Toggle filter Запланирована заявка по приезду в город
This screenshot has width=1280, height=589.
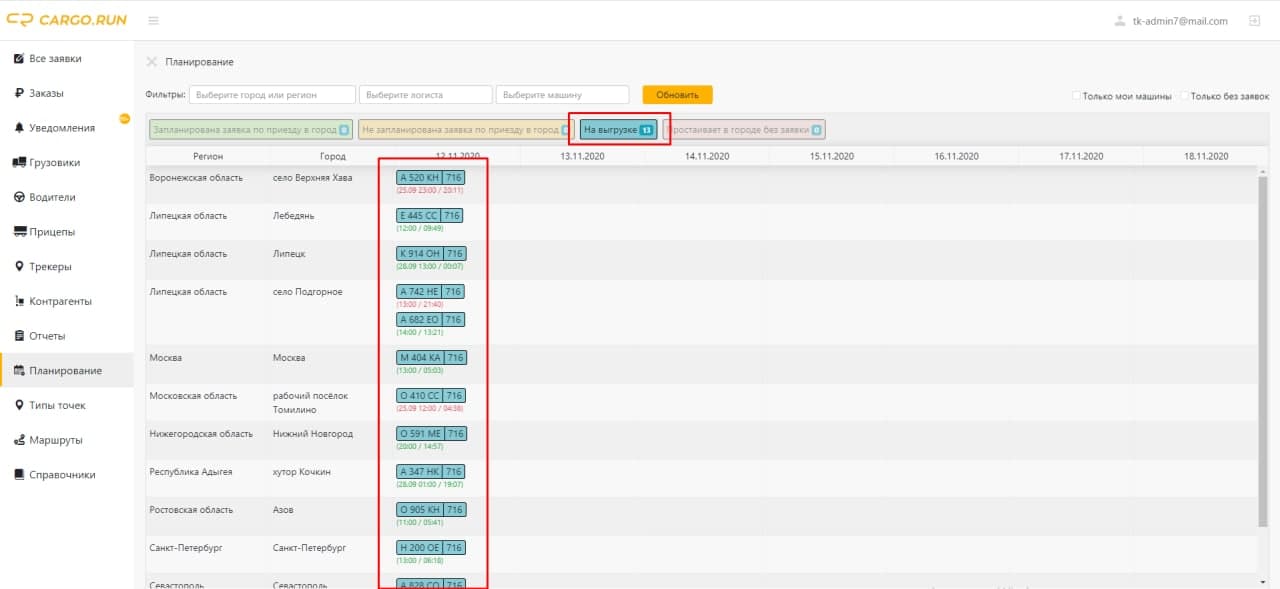pyautogui.click(x=250, y=130)
